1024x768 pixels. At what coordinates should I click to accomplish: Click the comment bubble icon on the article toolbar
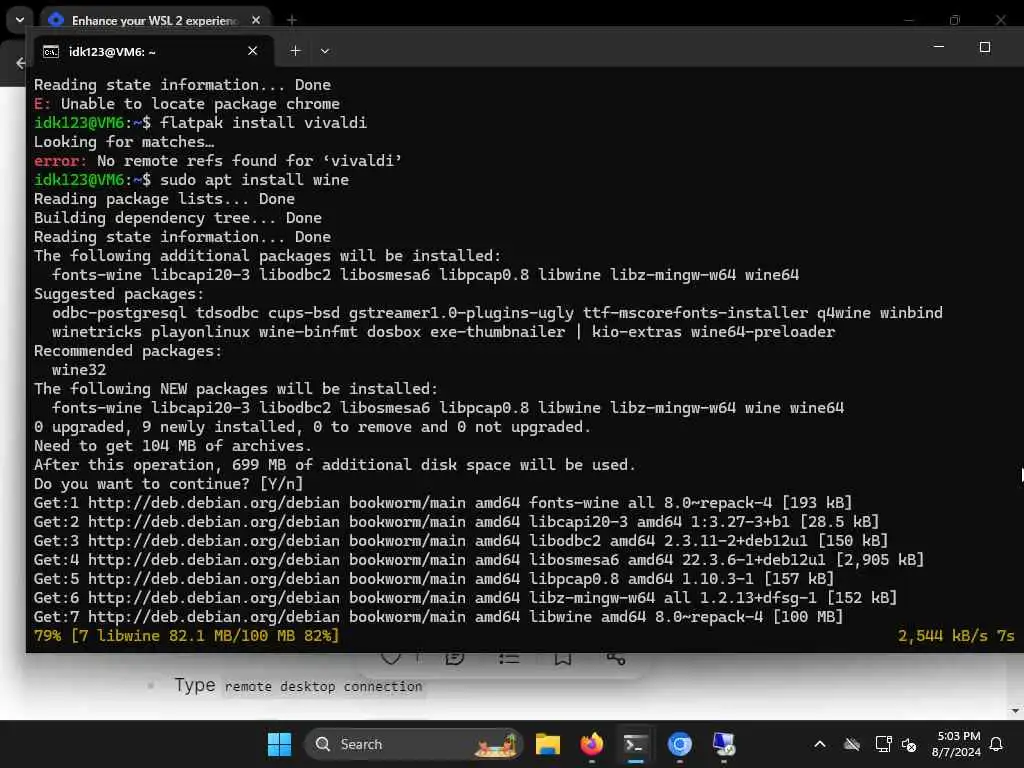455,658
